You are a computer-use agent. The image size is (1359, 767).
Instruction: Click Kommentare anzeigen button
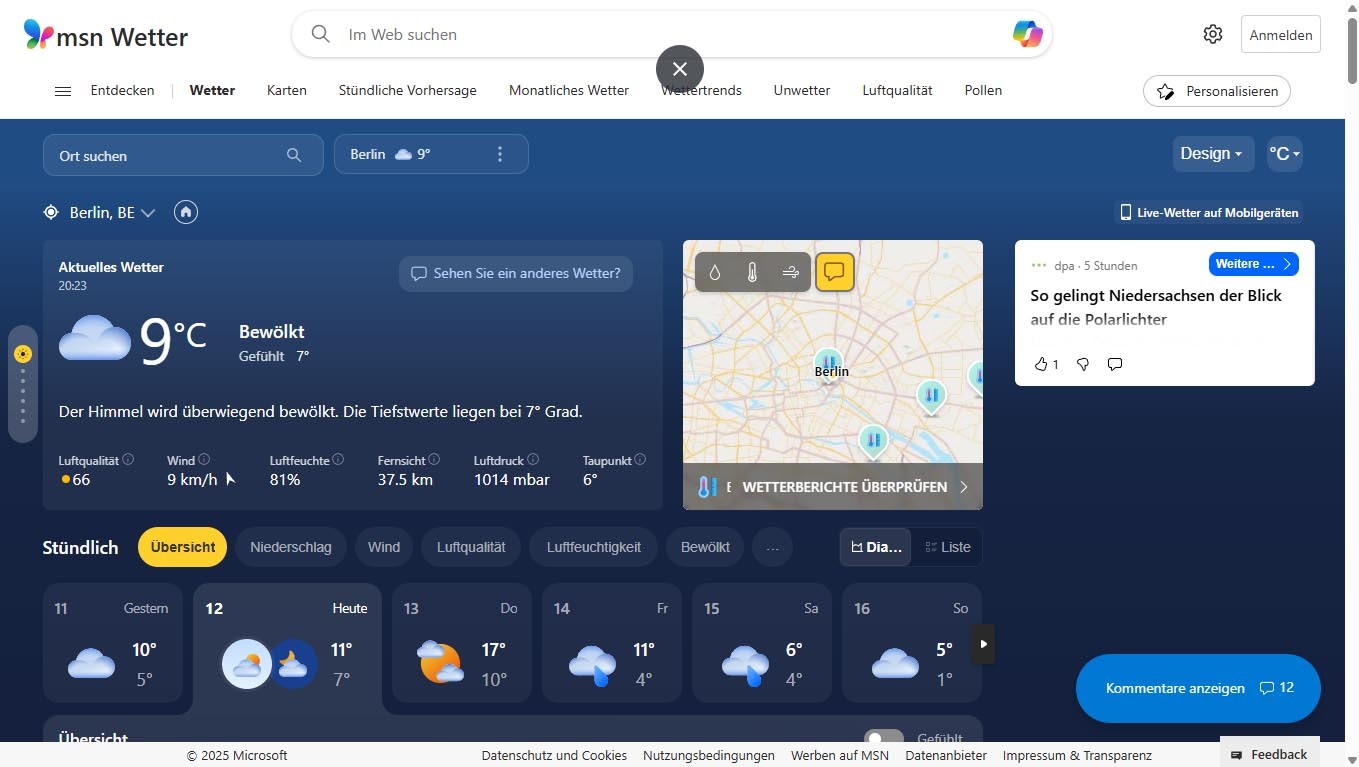click(1197, 688)
